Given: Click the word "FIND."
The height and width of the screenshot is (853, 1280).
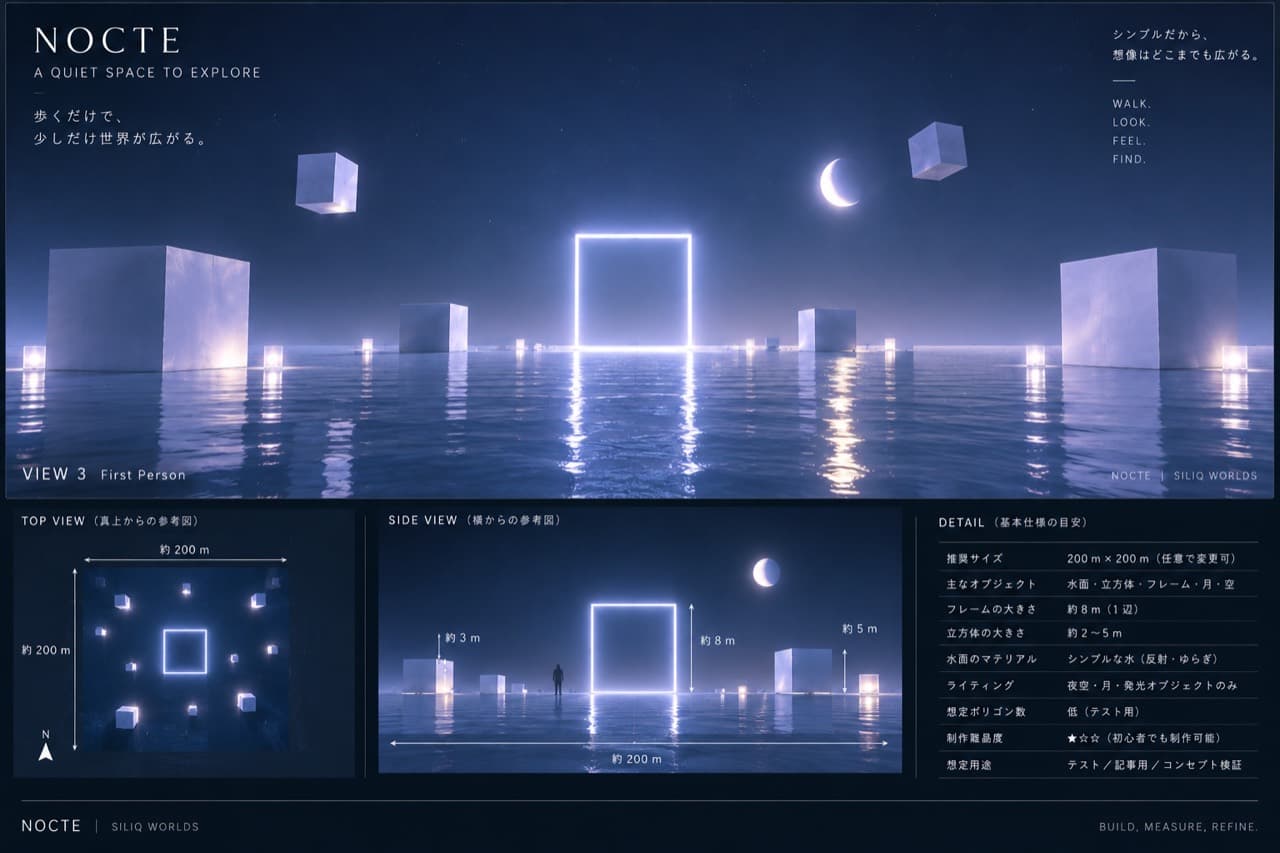Looking at the screenshot, I should (1129, 159).
